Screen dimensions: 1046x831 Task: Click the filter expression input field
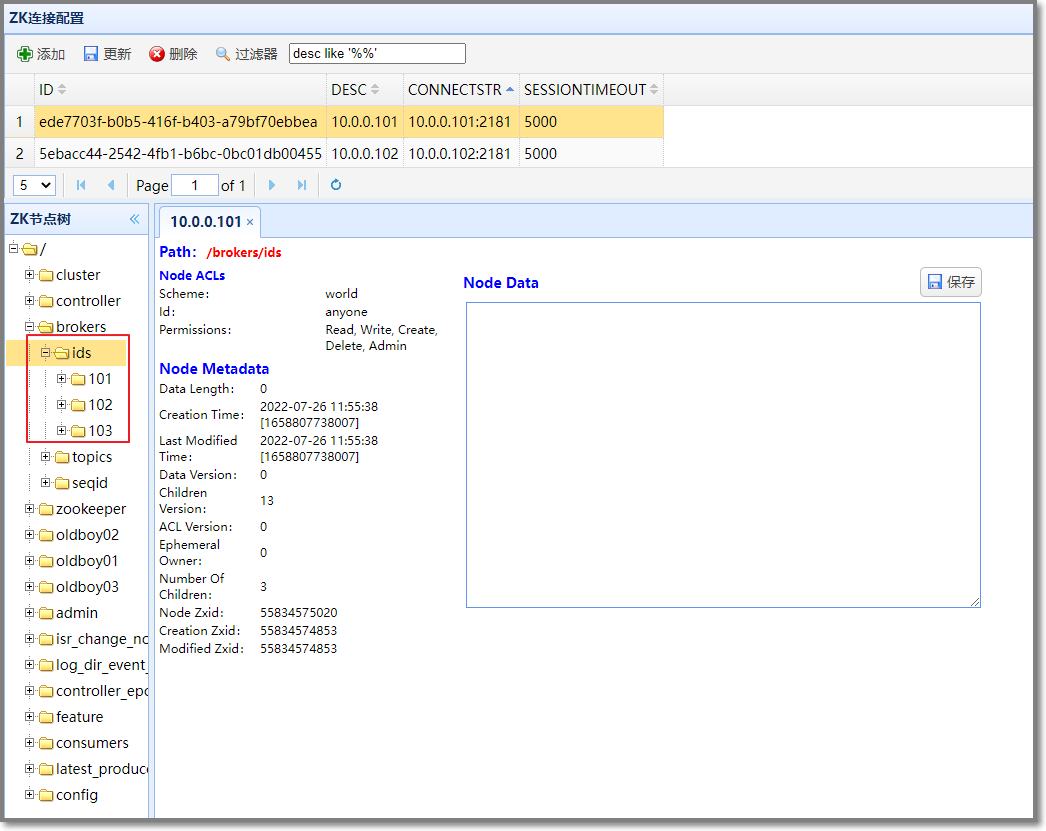pyautogui.click(x=377, y=54)
